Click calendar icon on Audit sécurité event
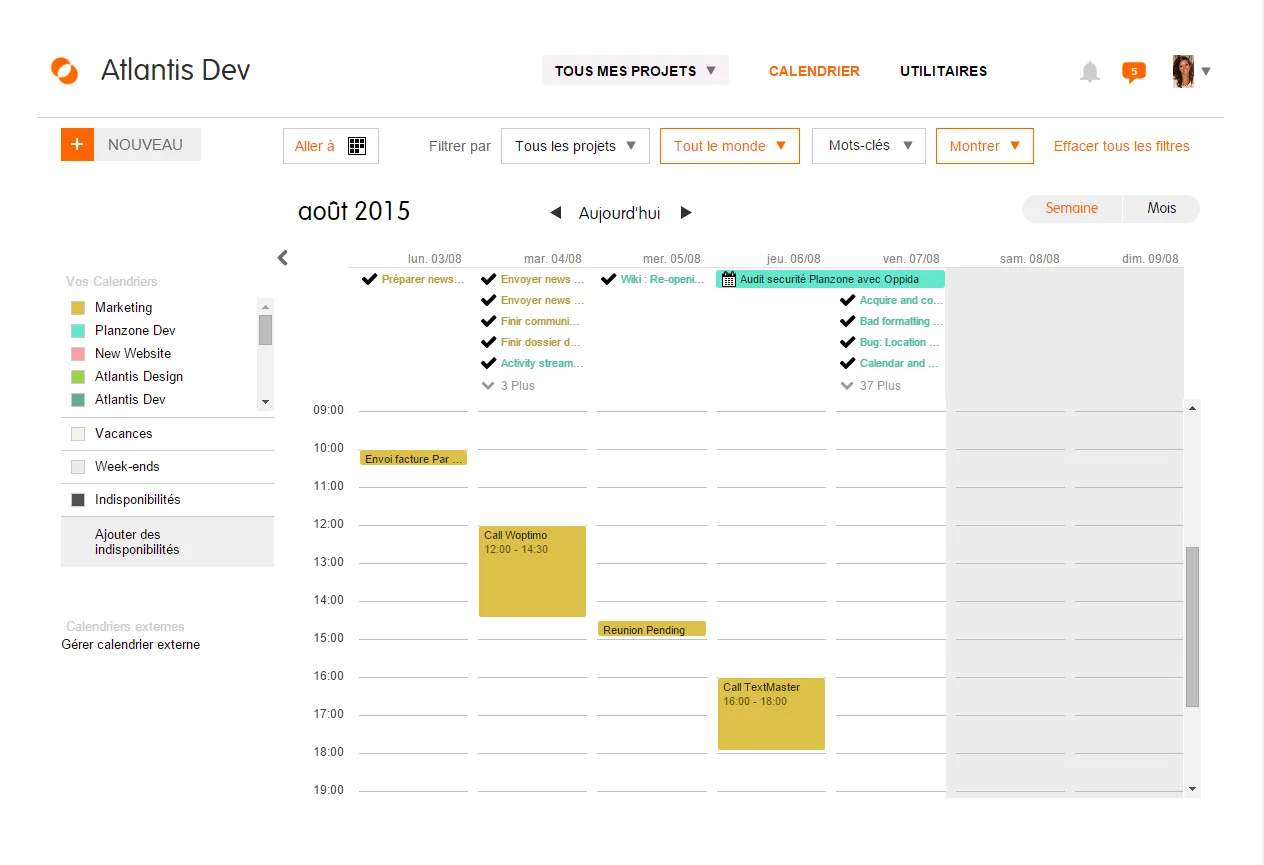 (729, 279)
